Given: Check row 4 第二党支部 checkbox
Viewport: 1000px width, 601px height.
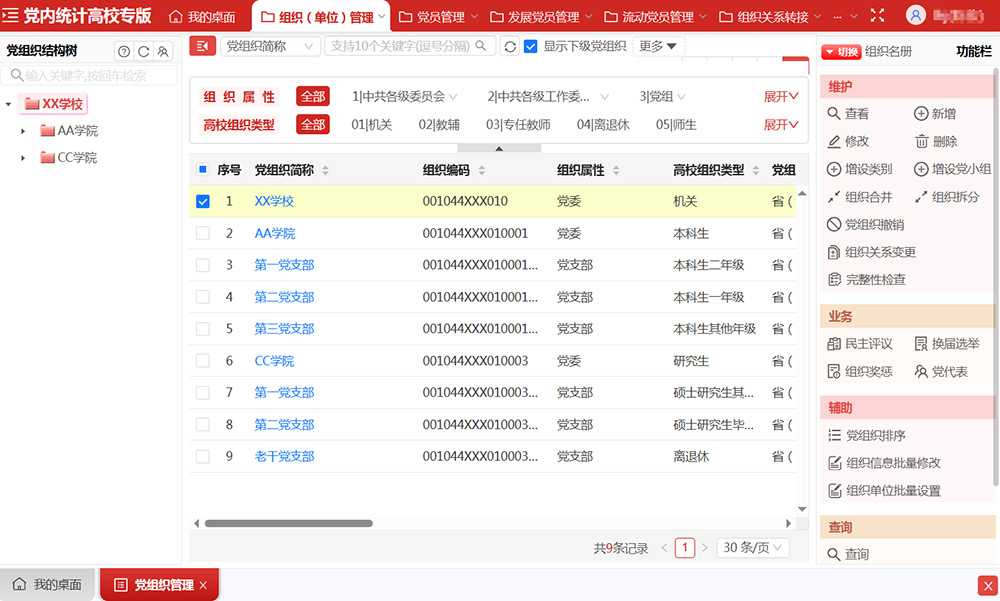Looking at the screenshot, I should pyautogui.click(x=203, y=297).
